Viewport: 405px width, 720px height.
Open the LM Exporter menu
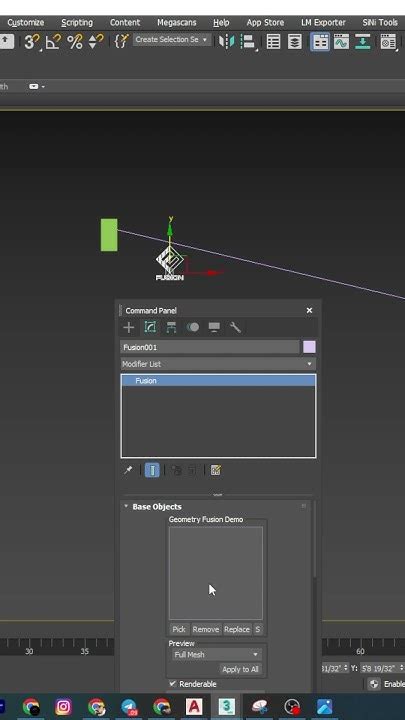pos(323,22)
